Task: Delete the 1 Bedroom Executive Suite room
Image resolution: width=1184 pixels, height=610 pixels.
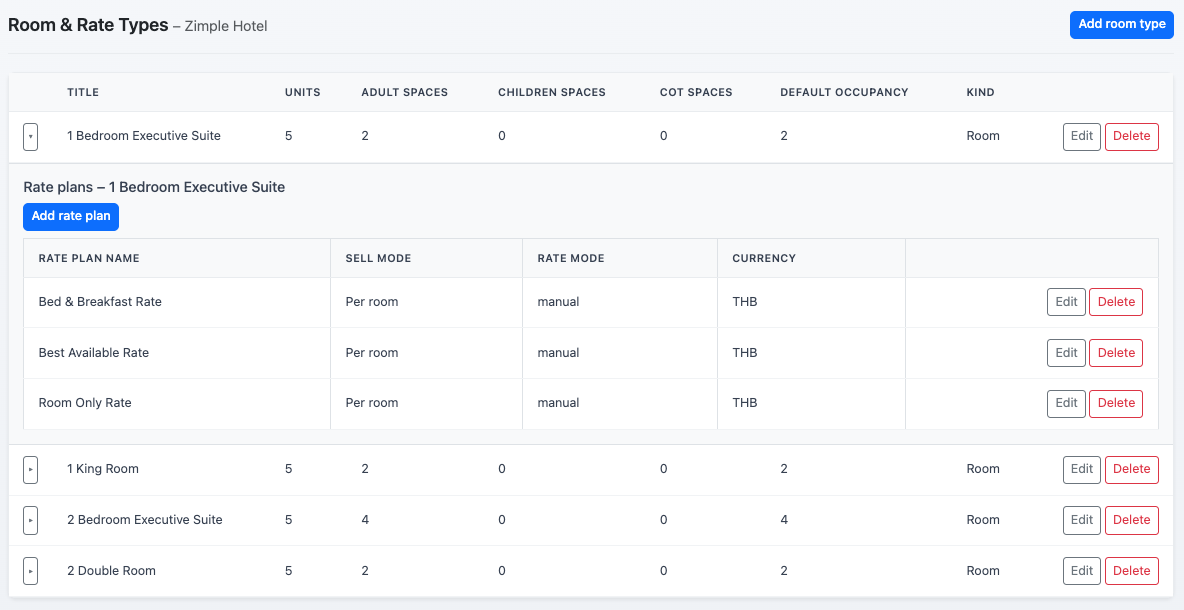Action: 1131,136
